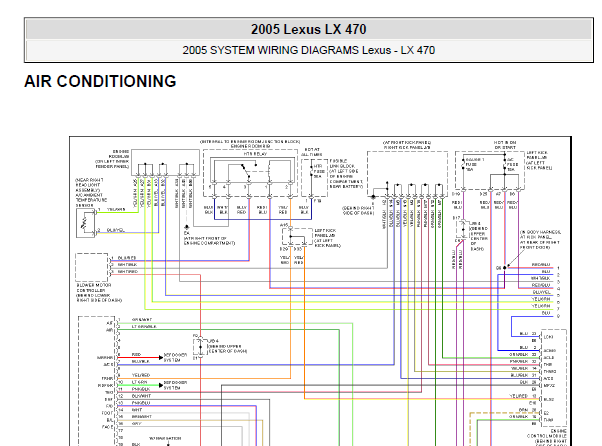Click the 'AIR CONDITIONING' section heading
The height and width of the screenshot is (446, 602).
coord(100,81)
